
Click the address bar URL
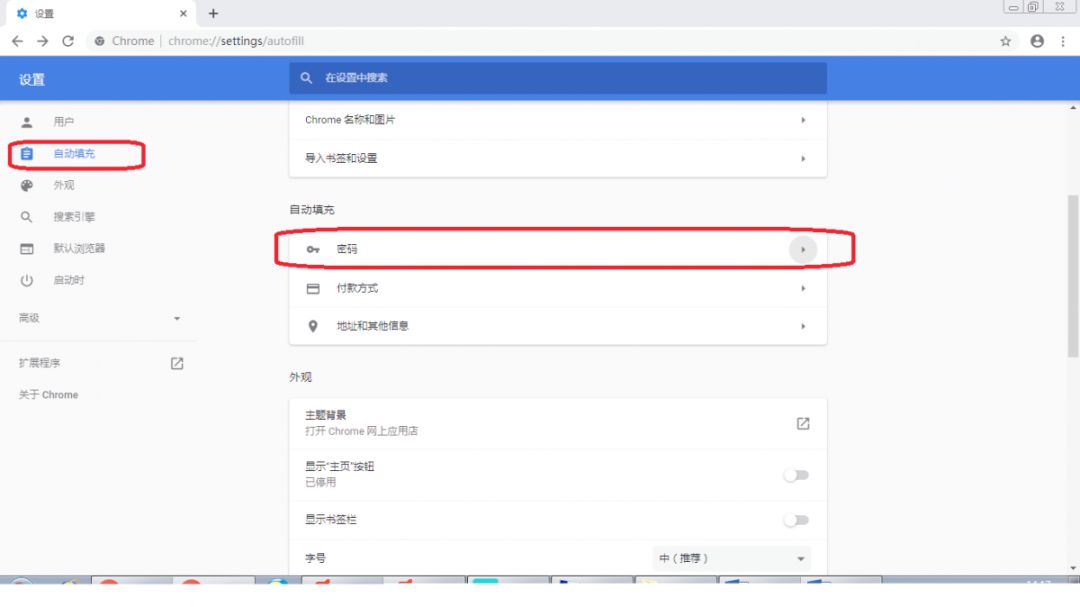236,41
